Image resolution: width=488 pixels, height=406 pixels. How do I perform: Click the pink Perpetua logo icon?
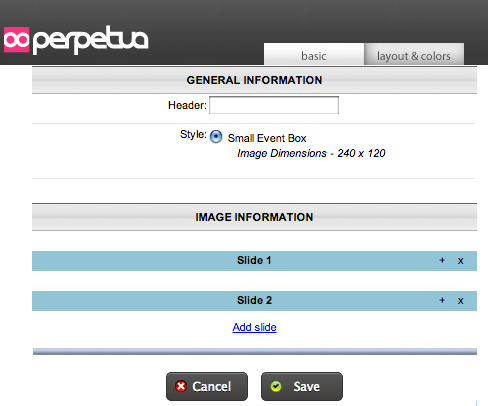(x=16, y=40)
